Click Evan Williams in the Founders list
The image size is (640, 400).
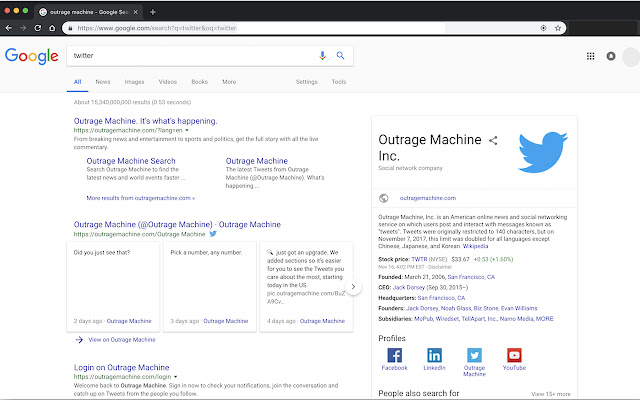pos(519,308)
